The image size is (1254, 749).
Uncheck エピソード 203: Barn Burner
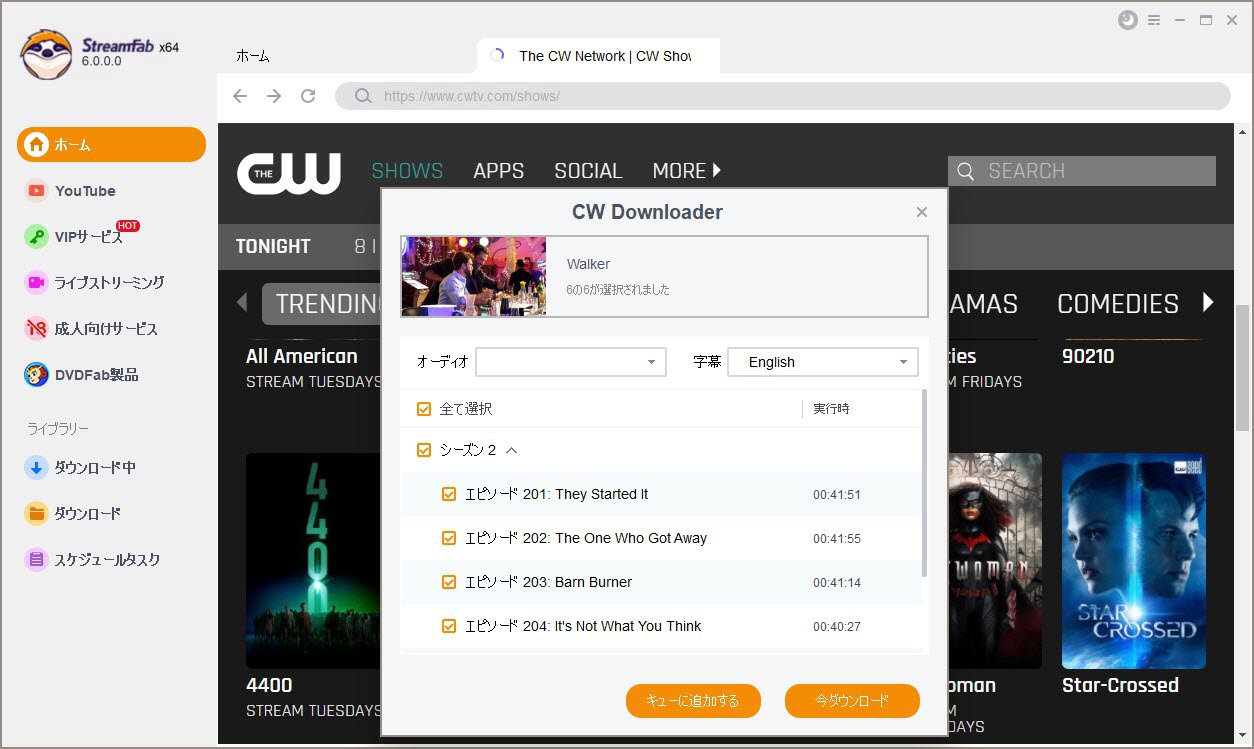(x=449, y=582)
